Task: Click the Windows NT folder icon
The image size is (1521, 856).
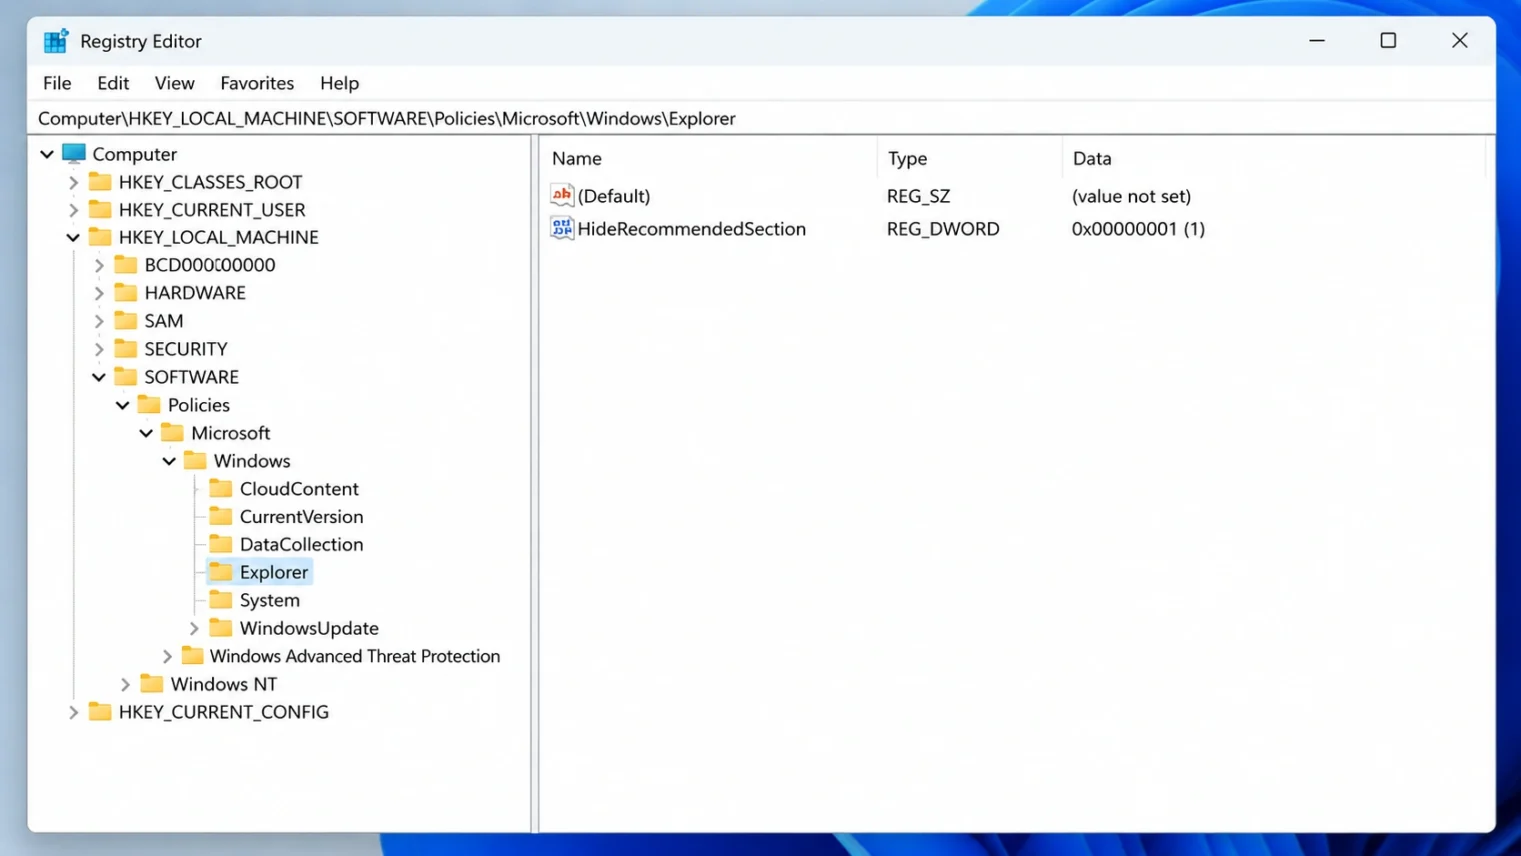Action: [152, 684]
